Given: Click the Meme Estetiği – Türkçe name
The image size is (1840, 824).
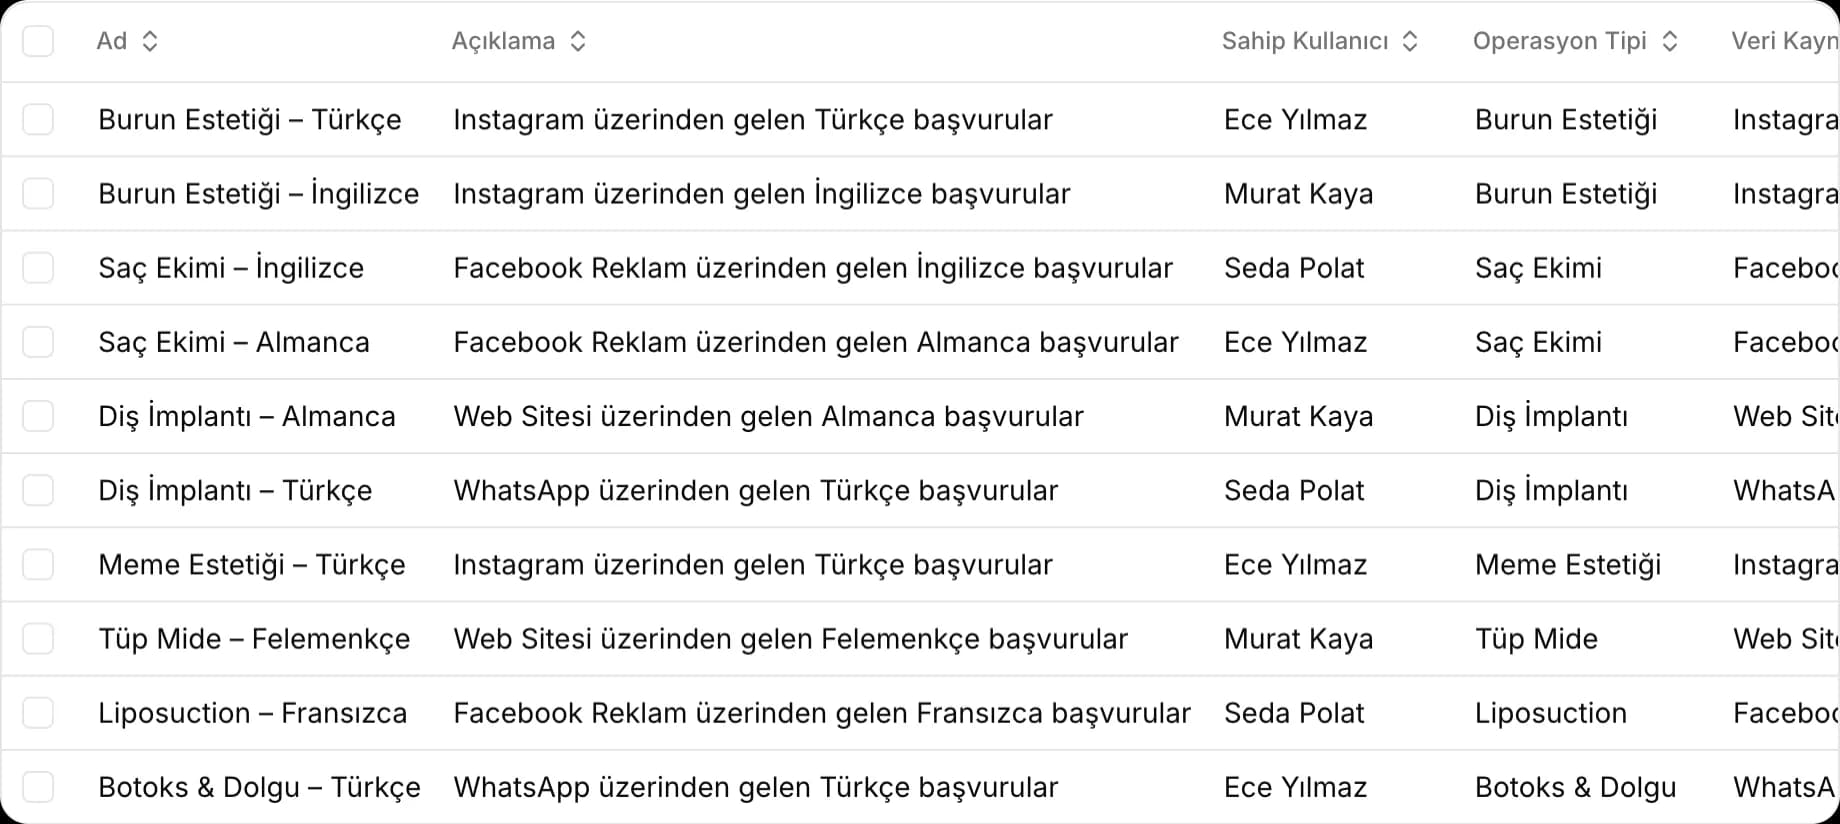Looking at the screenshot, I should (252, 565).
